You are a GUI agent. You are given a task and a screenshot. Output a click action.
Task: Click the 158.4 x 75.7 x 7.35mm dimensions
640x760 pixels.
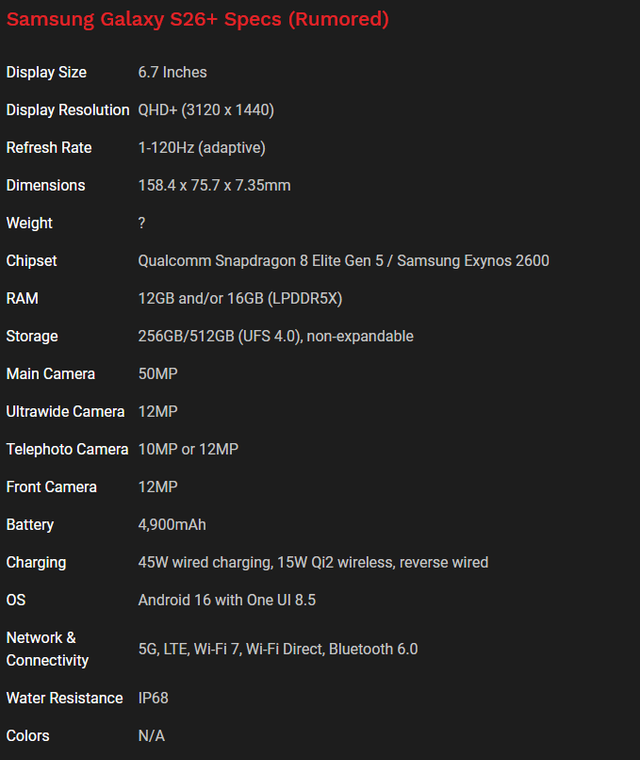tap(214, 186)
